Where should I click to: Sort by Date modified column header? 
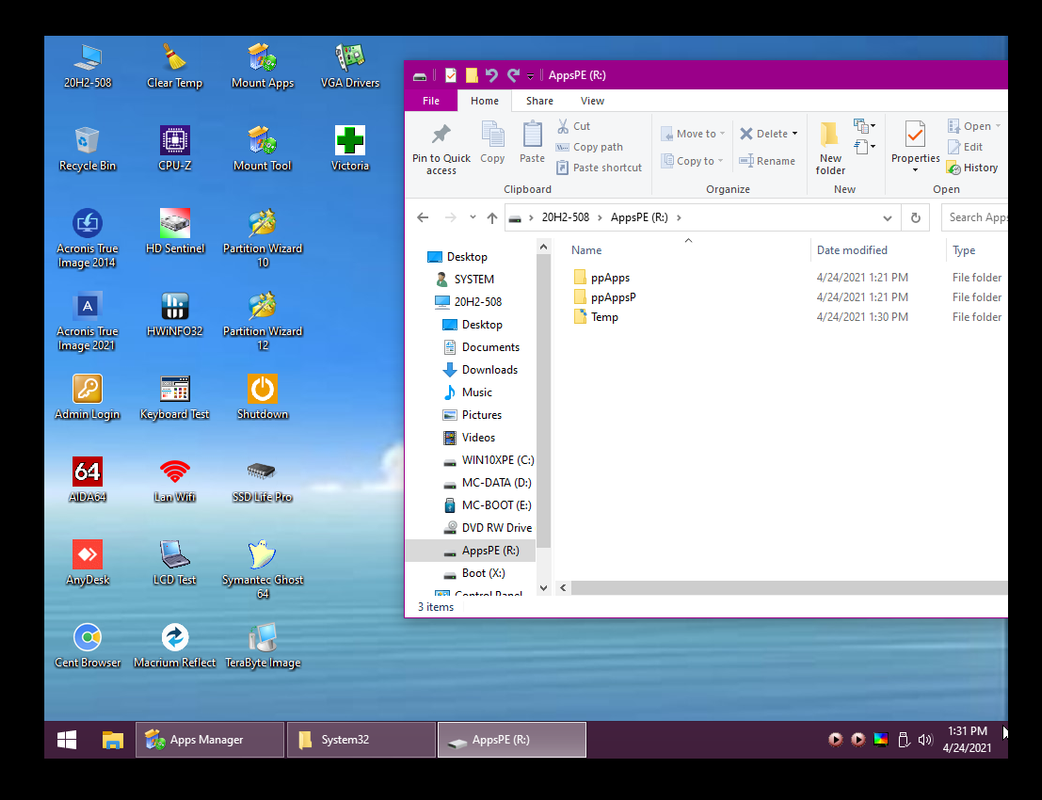(851, 250)
